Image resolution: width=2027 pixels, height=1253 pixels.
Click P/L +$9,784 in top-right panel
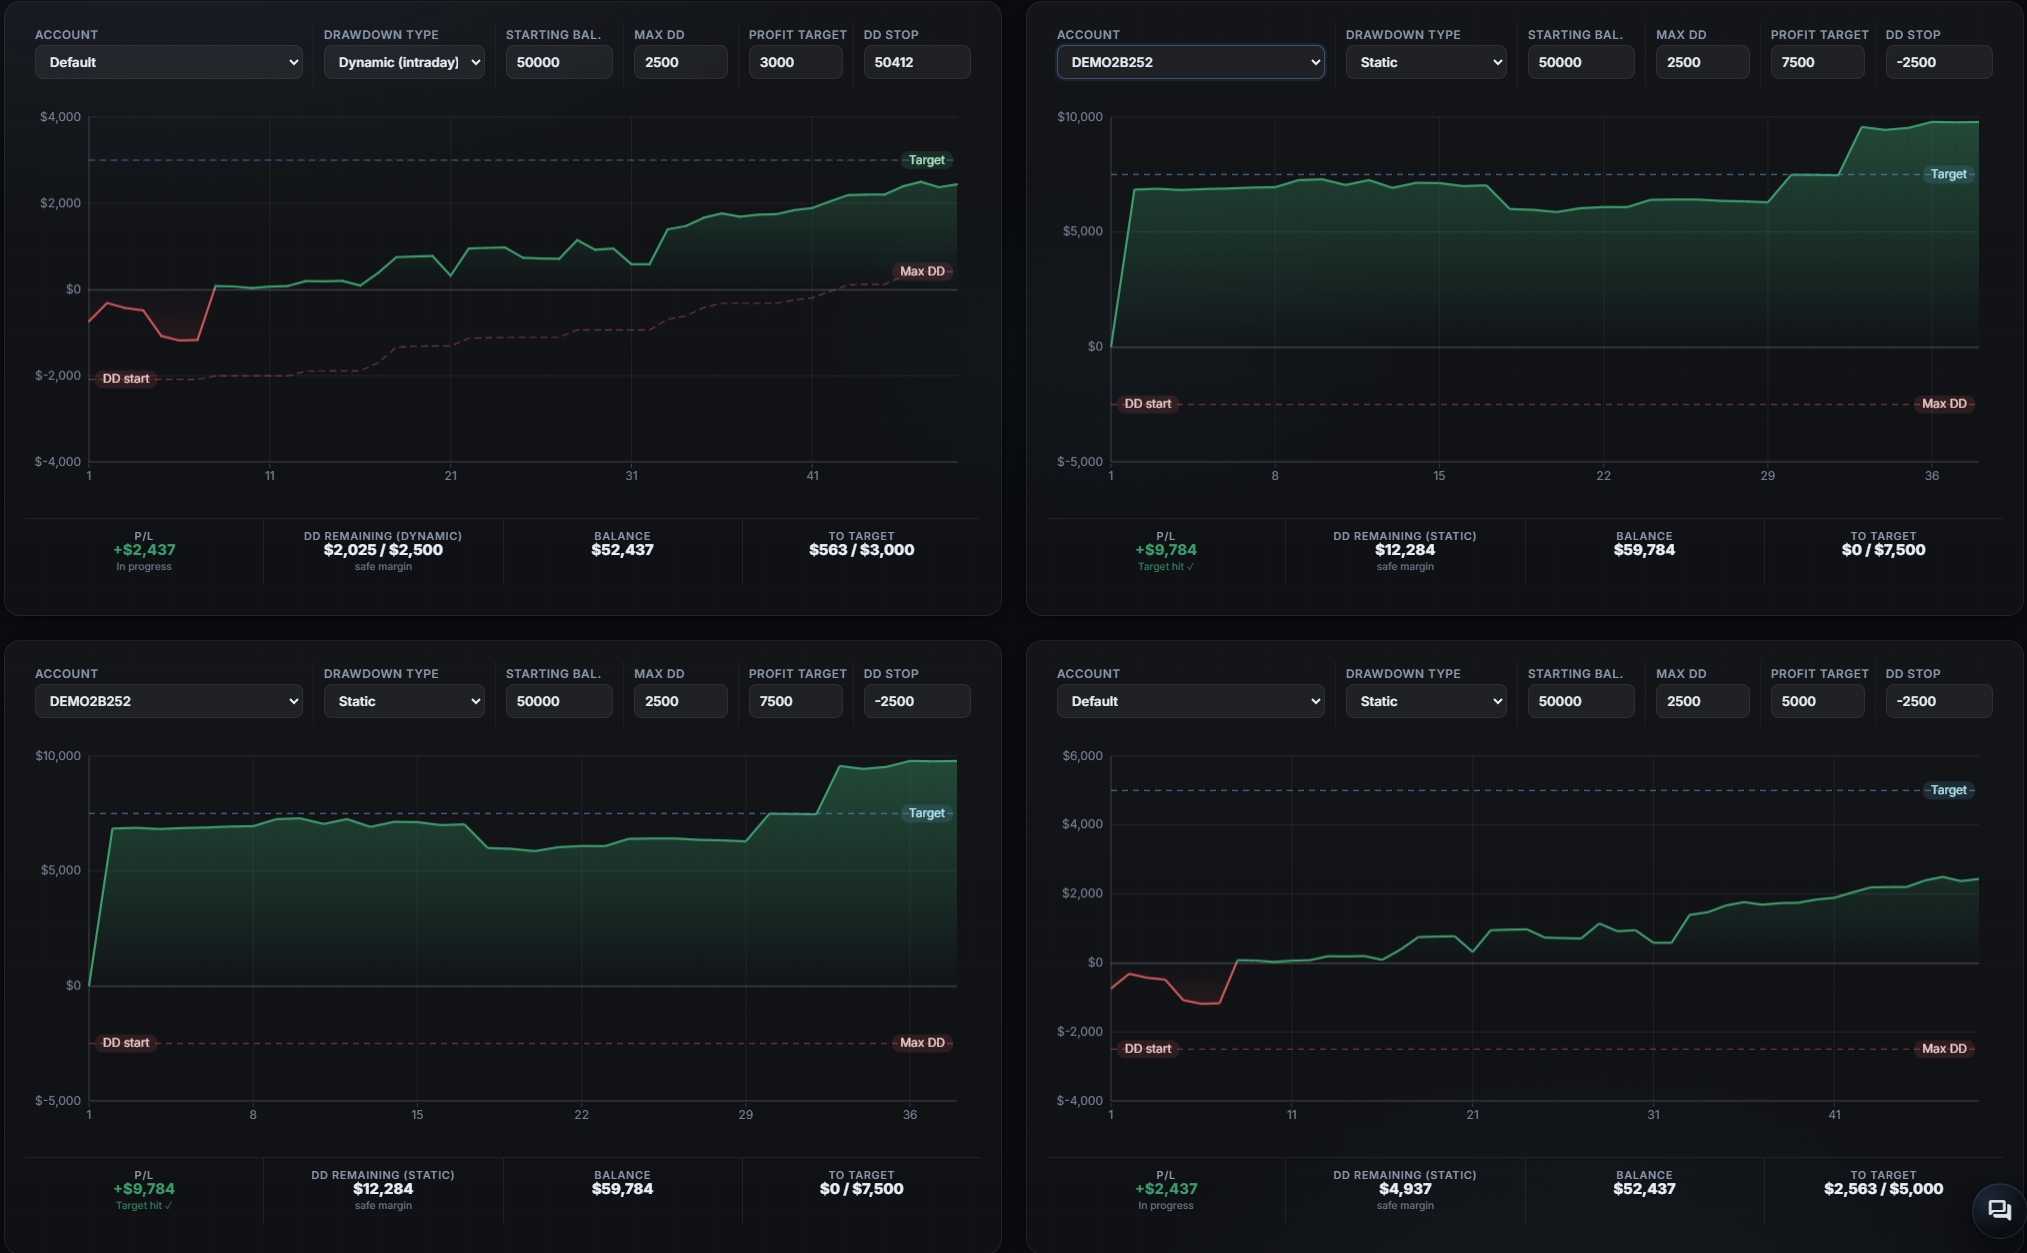(1166, 550)
